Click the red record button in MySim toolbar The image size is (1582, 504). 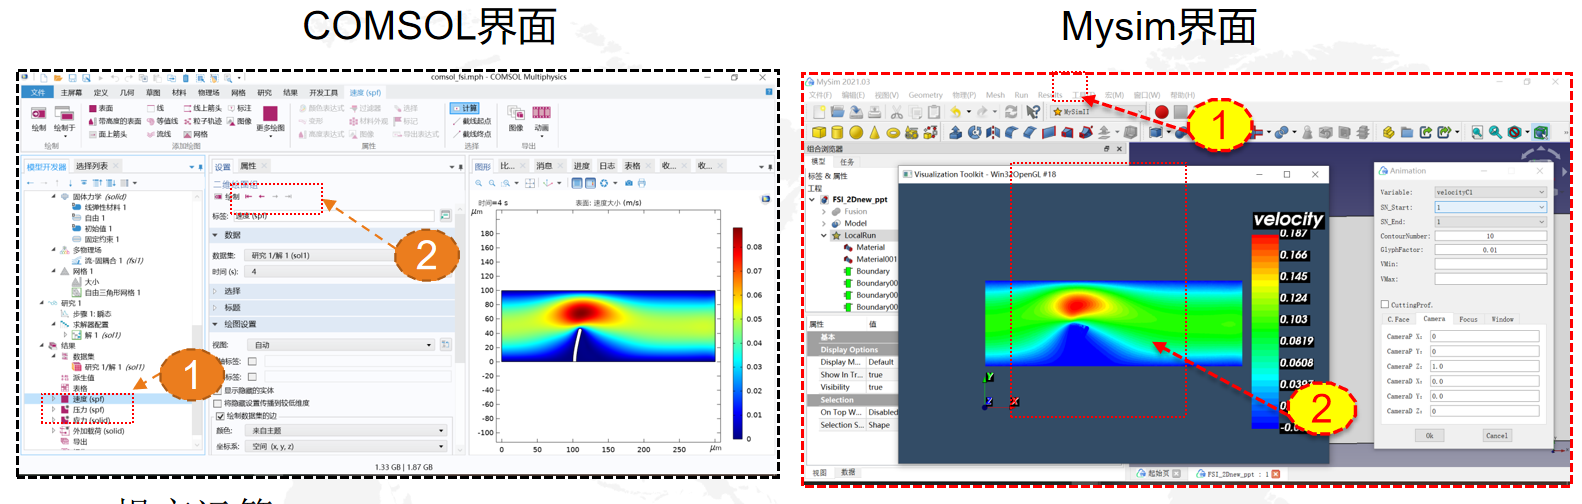click(x=1161, y=112)
